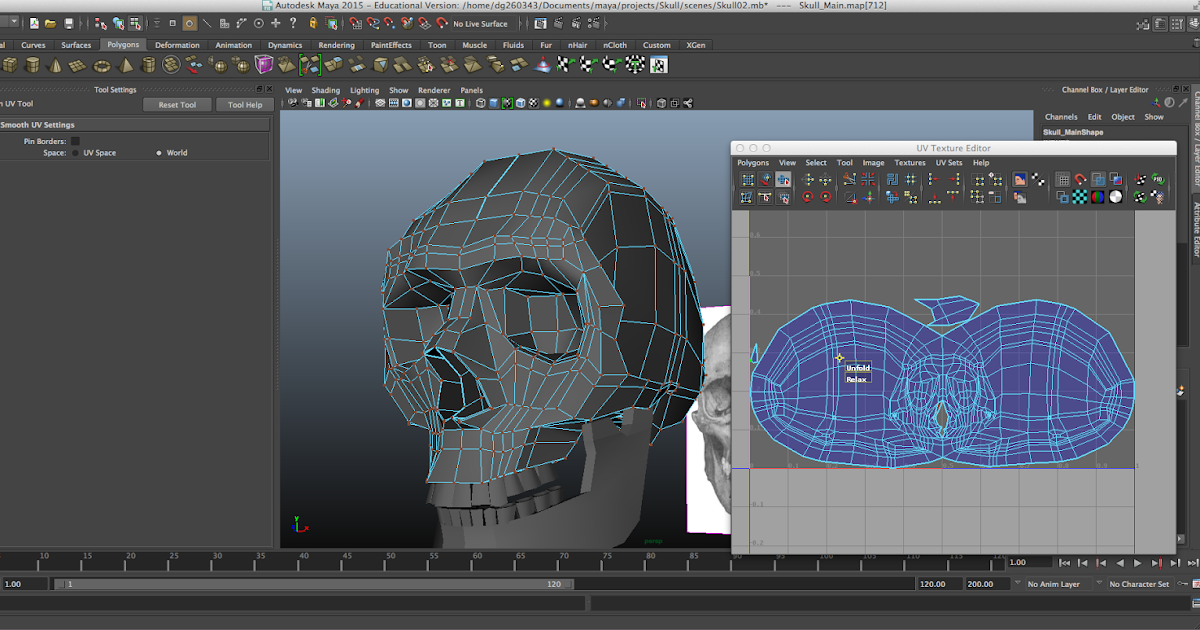Image resolution: width=1200 pixels, height=630 pixels.
Task: Open the Textures menu in the UV Texture Editor
Action: [x=910, y=162]
